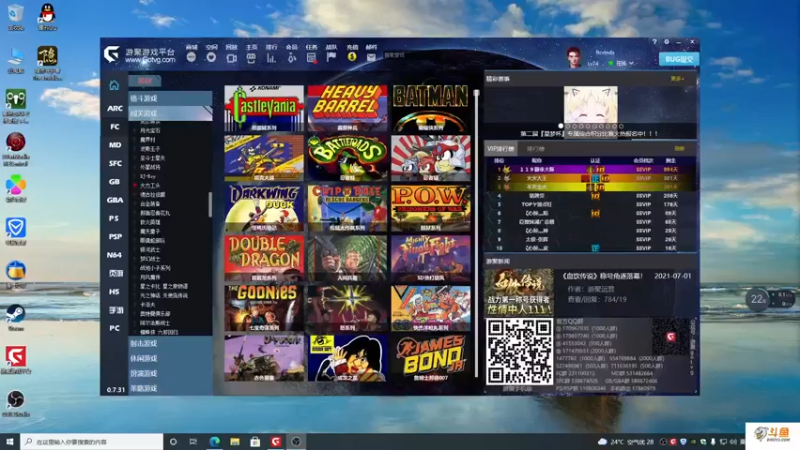Select the PS platform in the sidebar
The width and height of the screenshot is (800, 450).
click(x=114, y=218)
